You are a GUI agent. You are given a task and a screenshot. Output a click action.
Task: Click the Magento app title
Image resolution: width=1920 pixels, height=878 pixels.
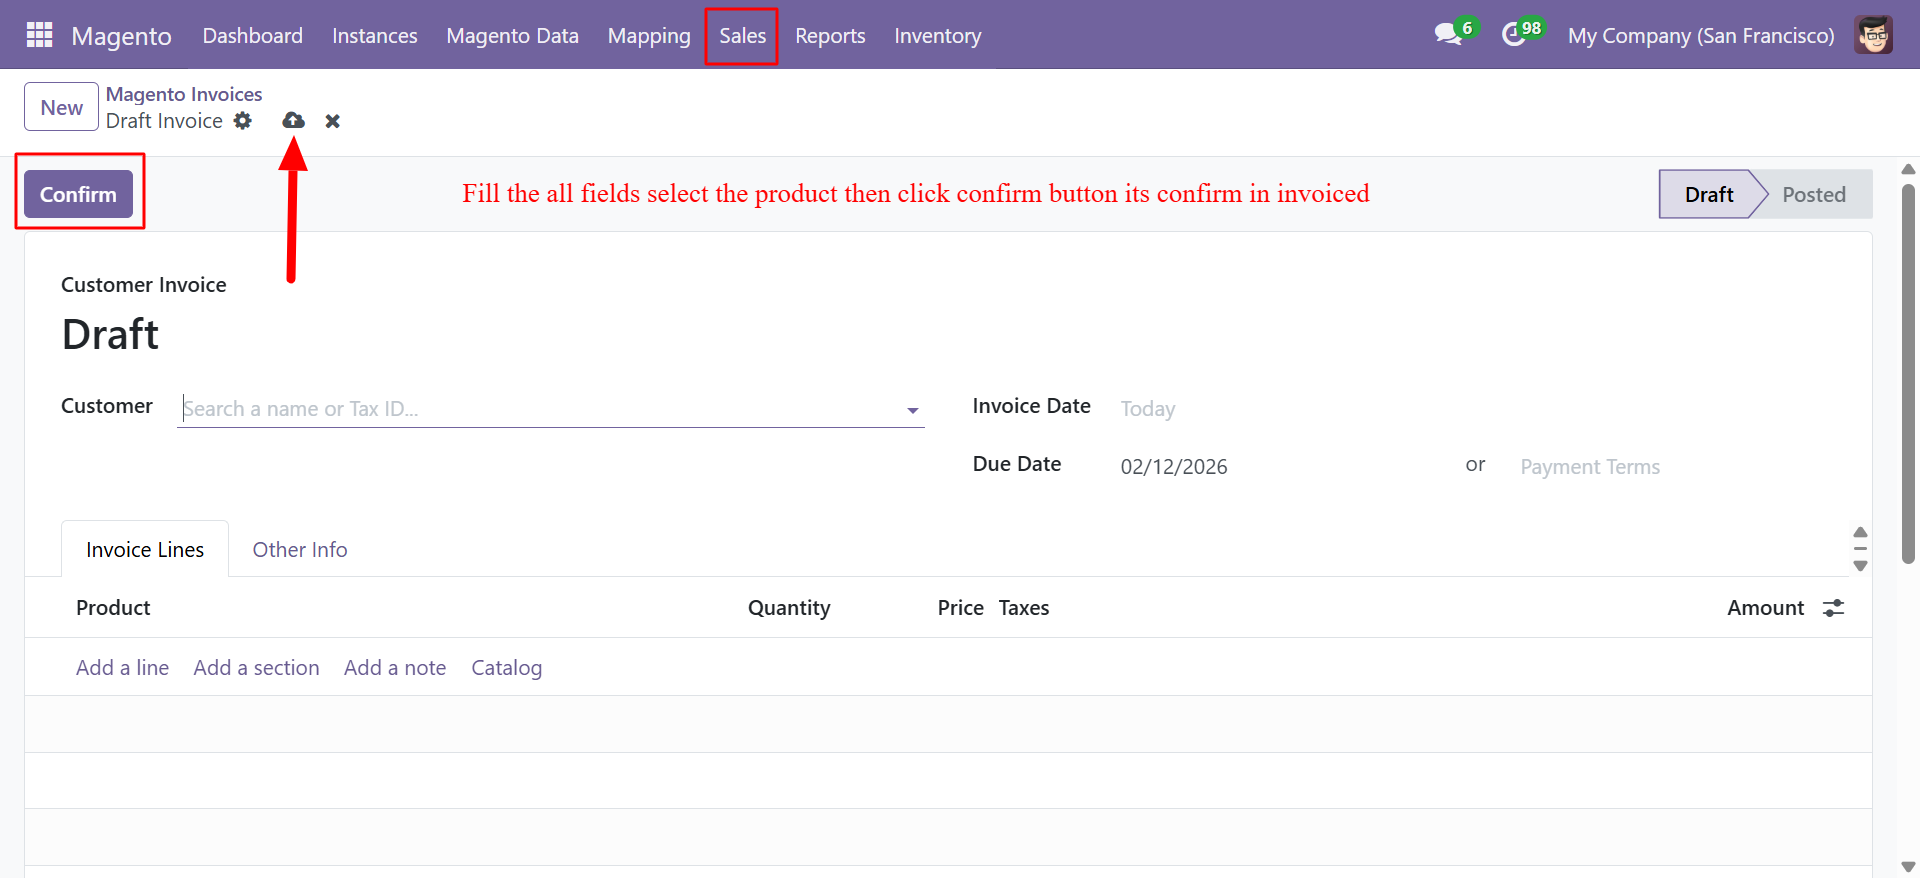(122, 36)
